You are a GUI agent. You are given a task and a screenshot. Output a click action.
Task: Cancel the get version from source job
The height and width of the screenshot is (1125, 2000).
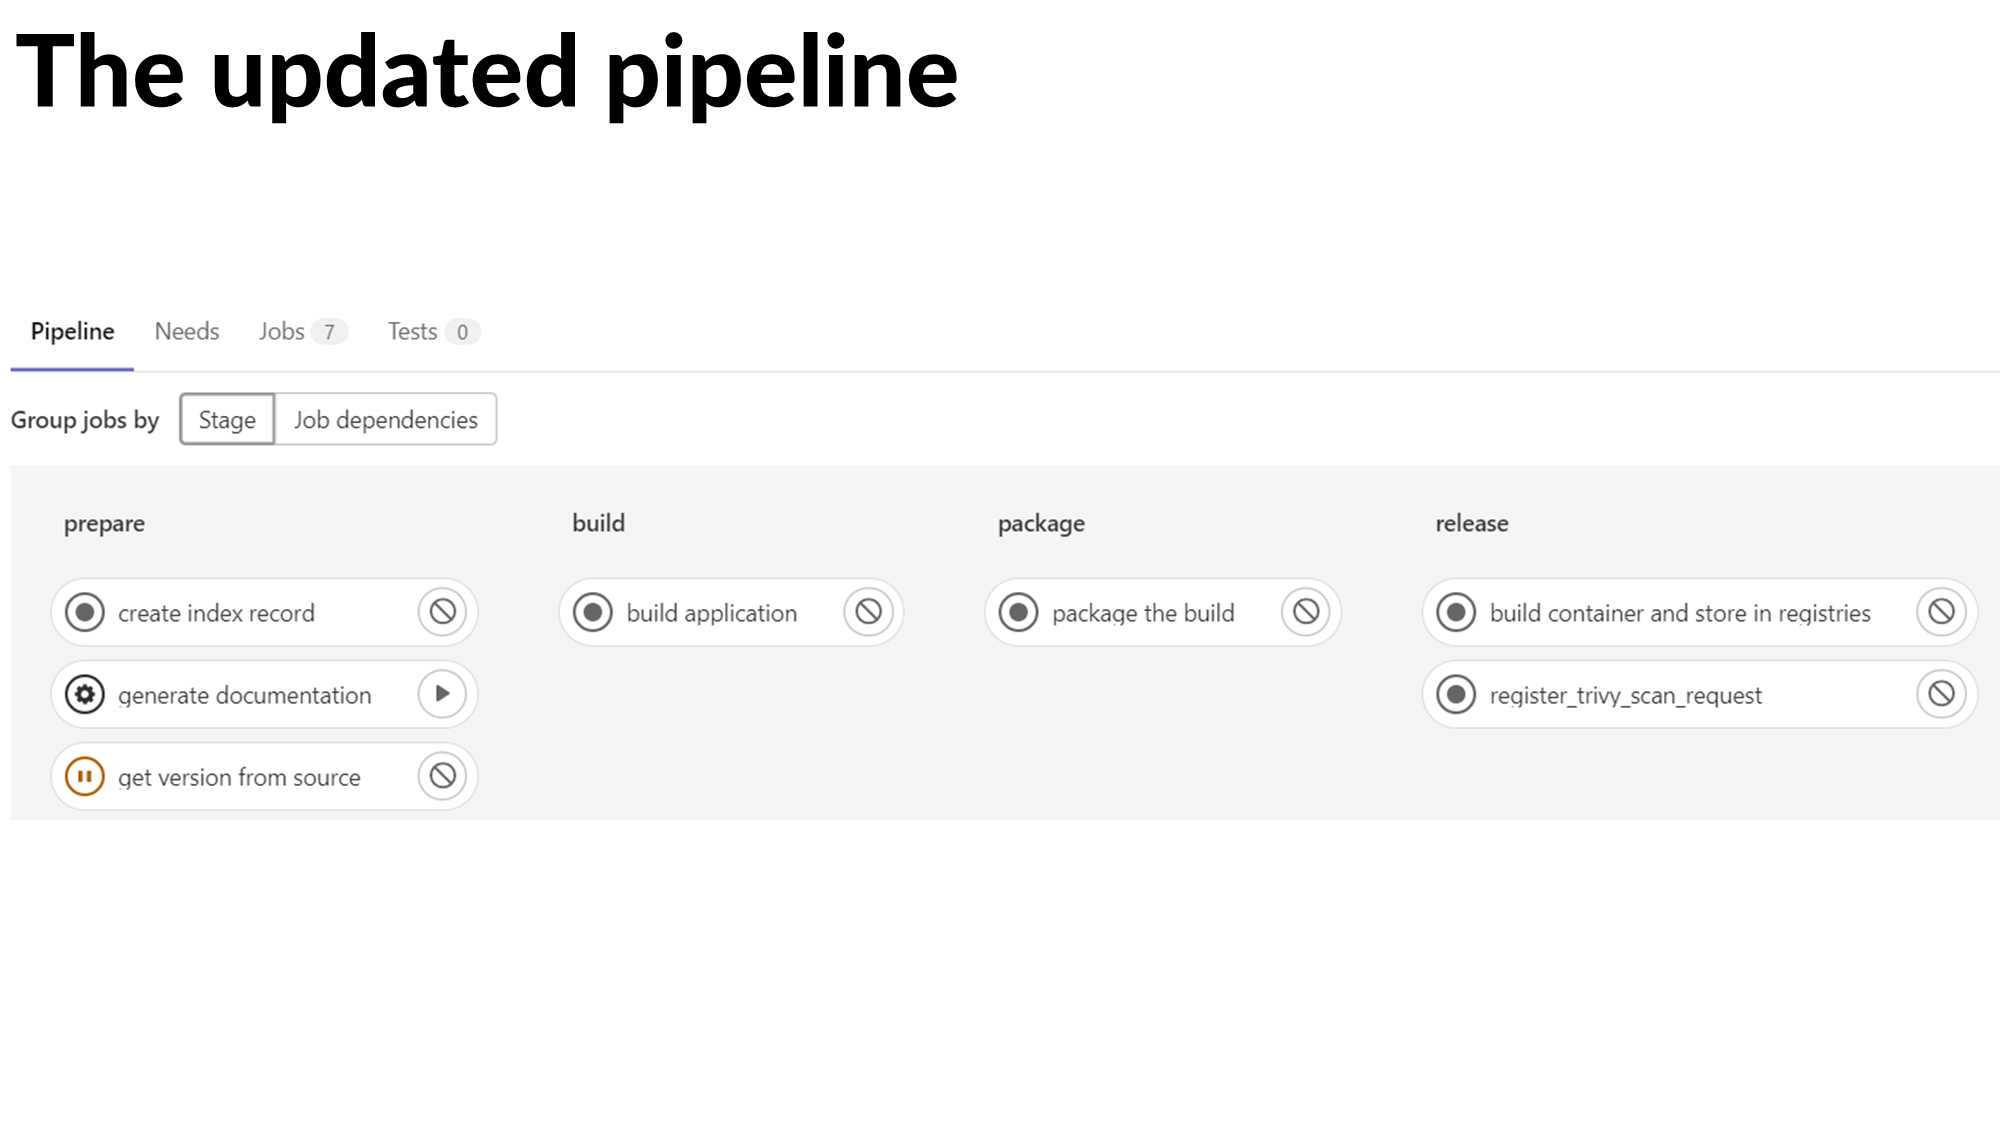point(442,776)
